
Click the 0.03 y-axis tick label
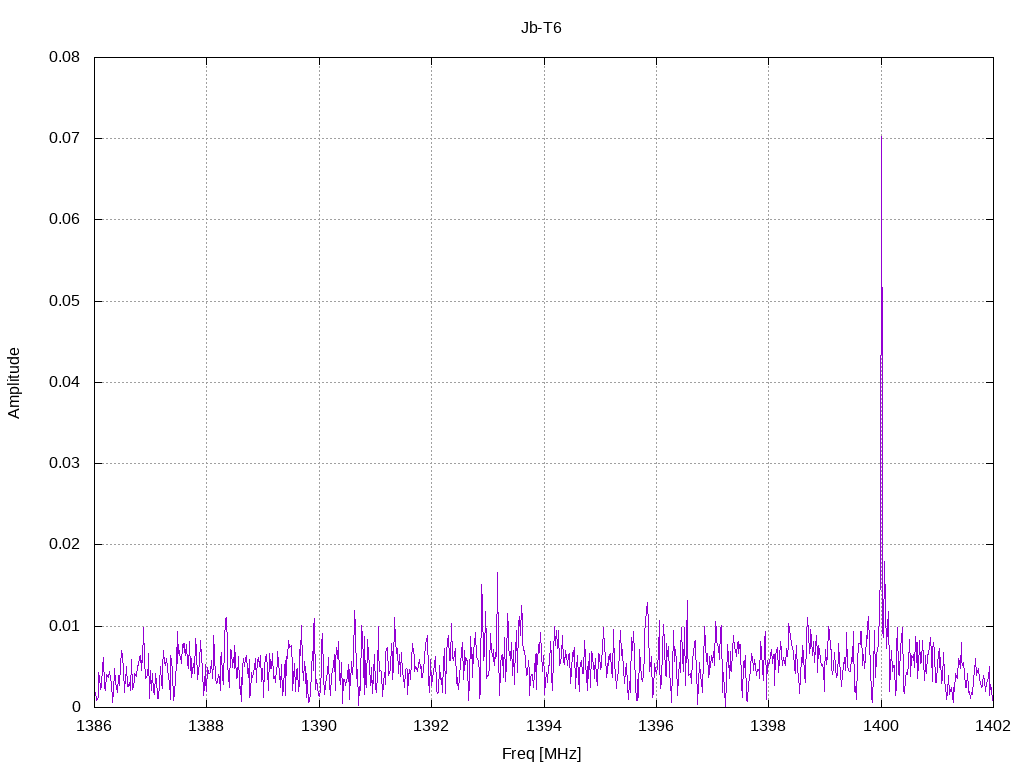(x=64, y=463)
